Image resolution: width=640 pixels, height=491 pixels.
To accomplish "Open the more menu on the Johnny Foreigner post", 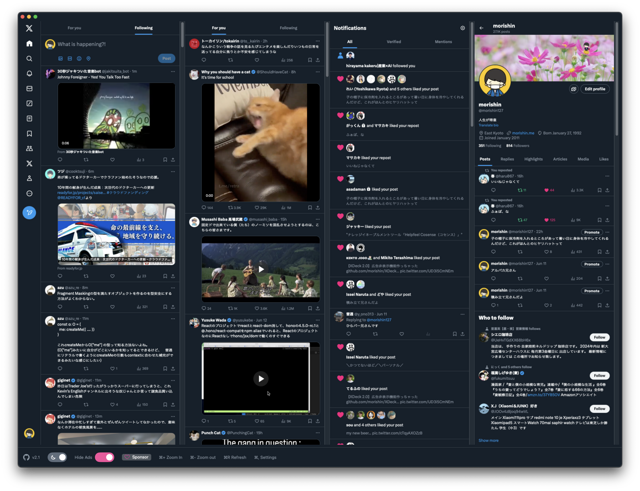I will click(x=173, y=71).
